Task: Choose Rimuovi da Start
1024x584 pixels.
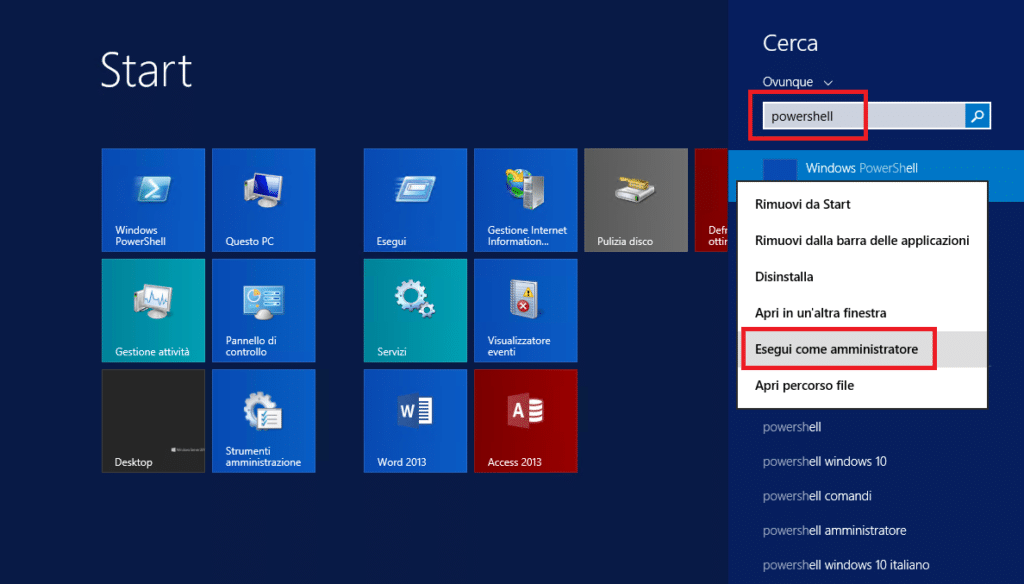Action: click(862, 204)
